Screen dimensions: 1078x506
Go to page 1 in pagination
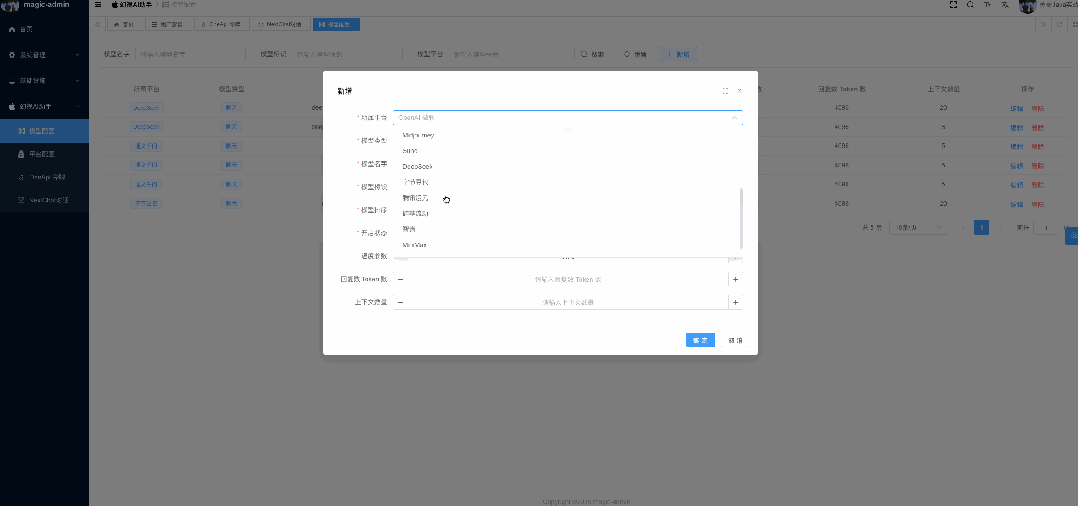(x=982, y=228)
